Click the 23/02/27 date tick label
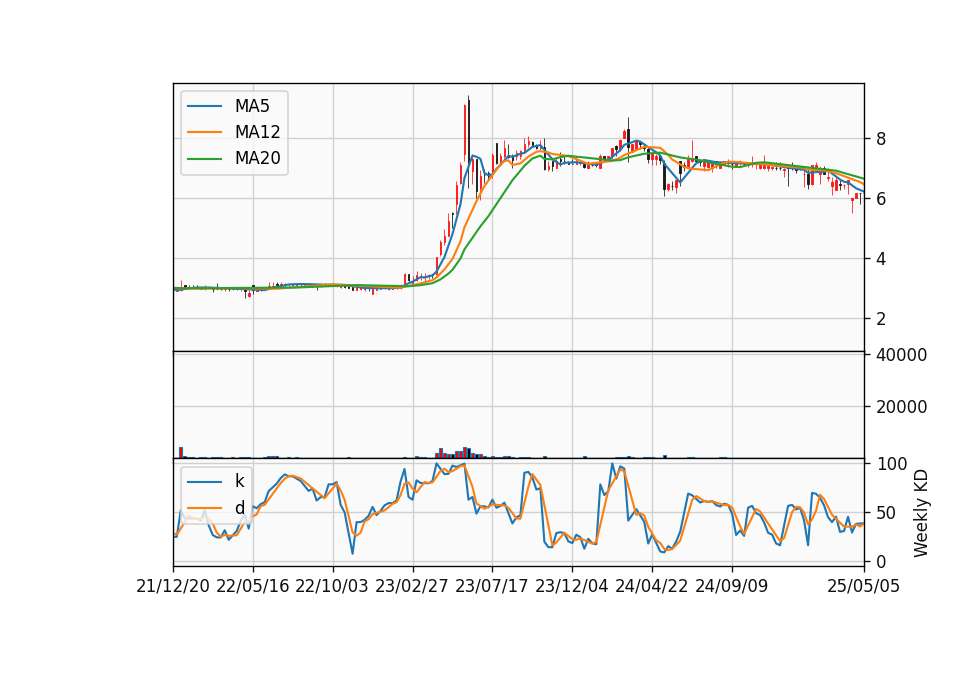Screen dimensions: 960x690 click(412, 586)
